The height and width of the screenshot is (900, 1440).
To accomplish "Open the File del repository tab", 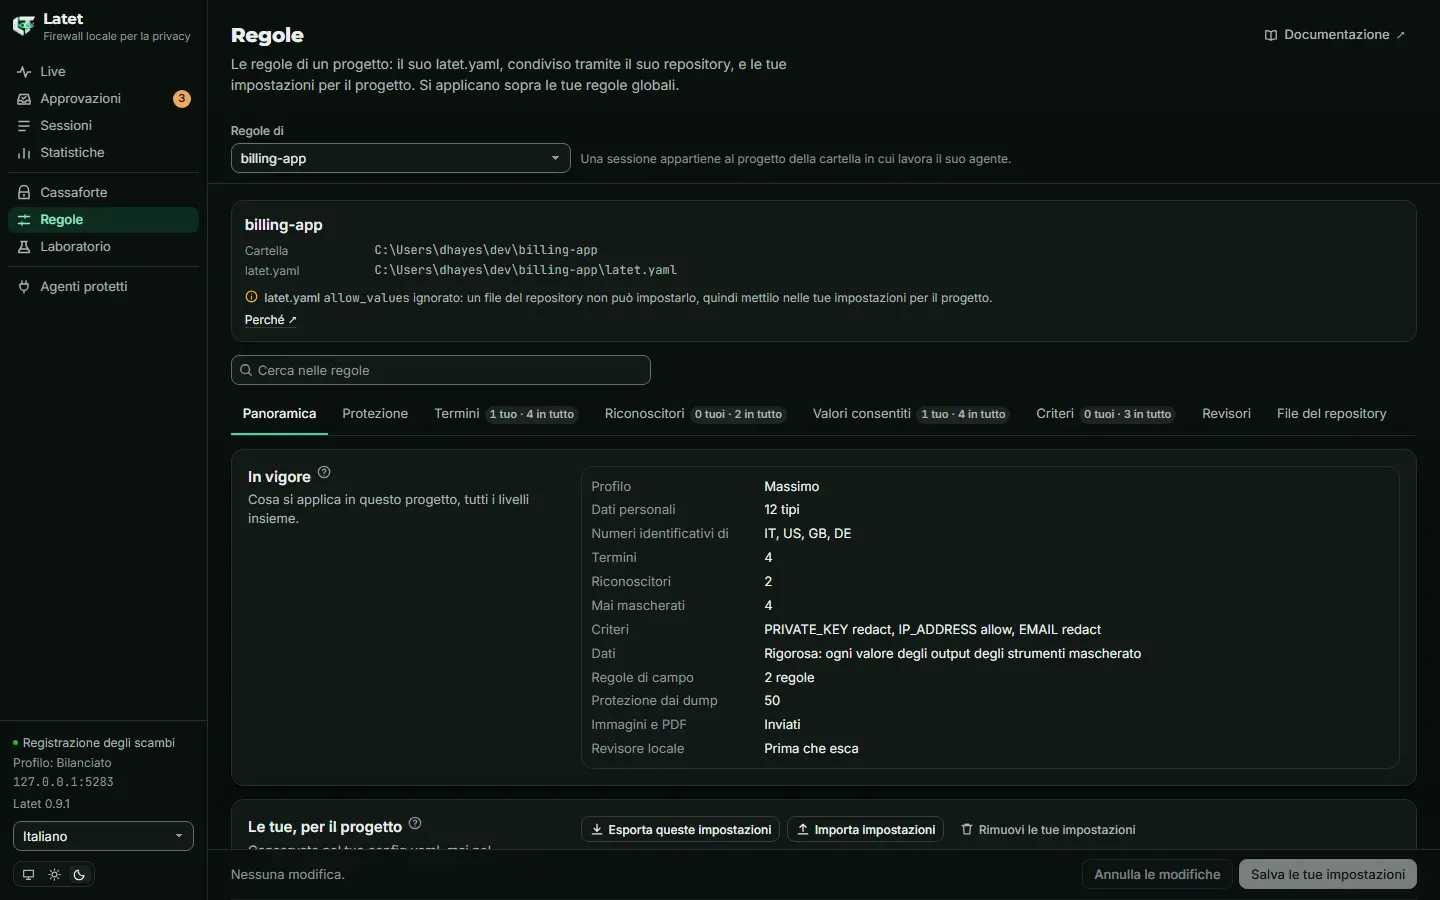I will (x=1331, y=414).
